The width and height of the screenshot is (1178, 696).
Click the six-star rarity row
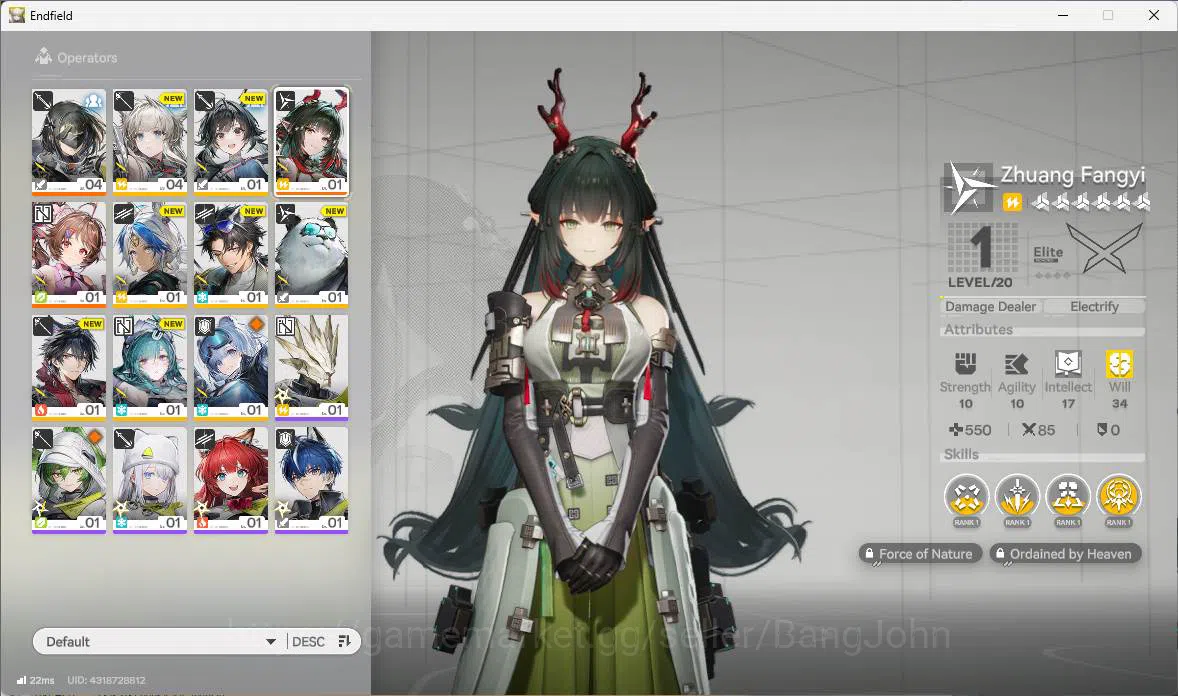1090,202
